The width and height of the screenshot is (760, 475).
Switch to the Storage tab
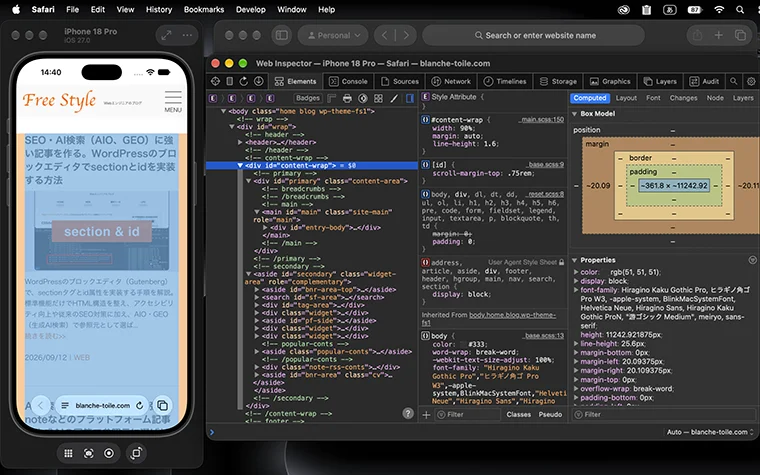coord(558,81)
